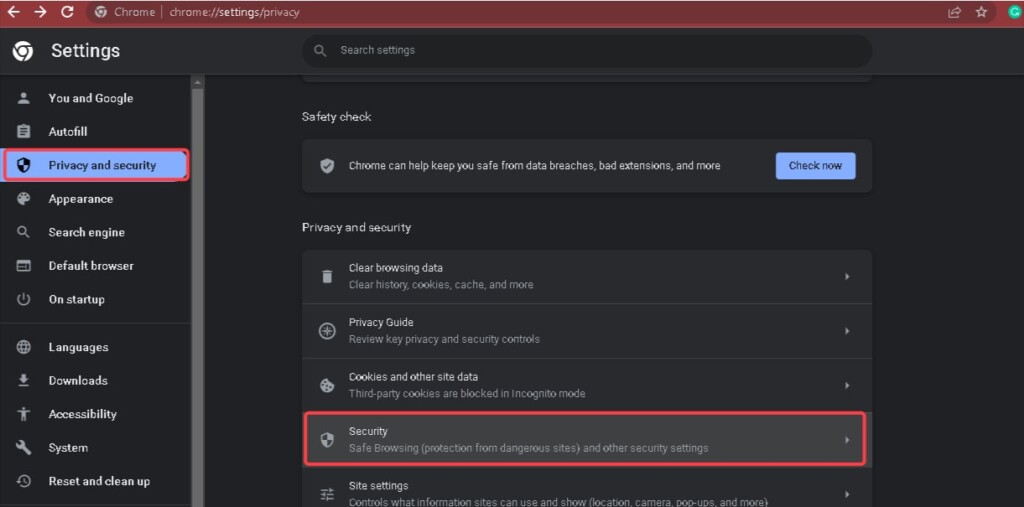Screen dimensions: 1024x507
Task: Open the Appearance settings section
Action: [x=95, y=199]
